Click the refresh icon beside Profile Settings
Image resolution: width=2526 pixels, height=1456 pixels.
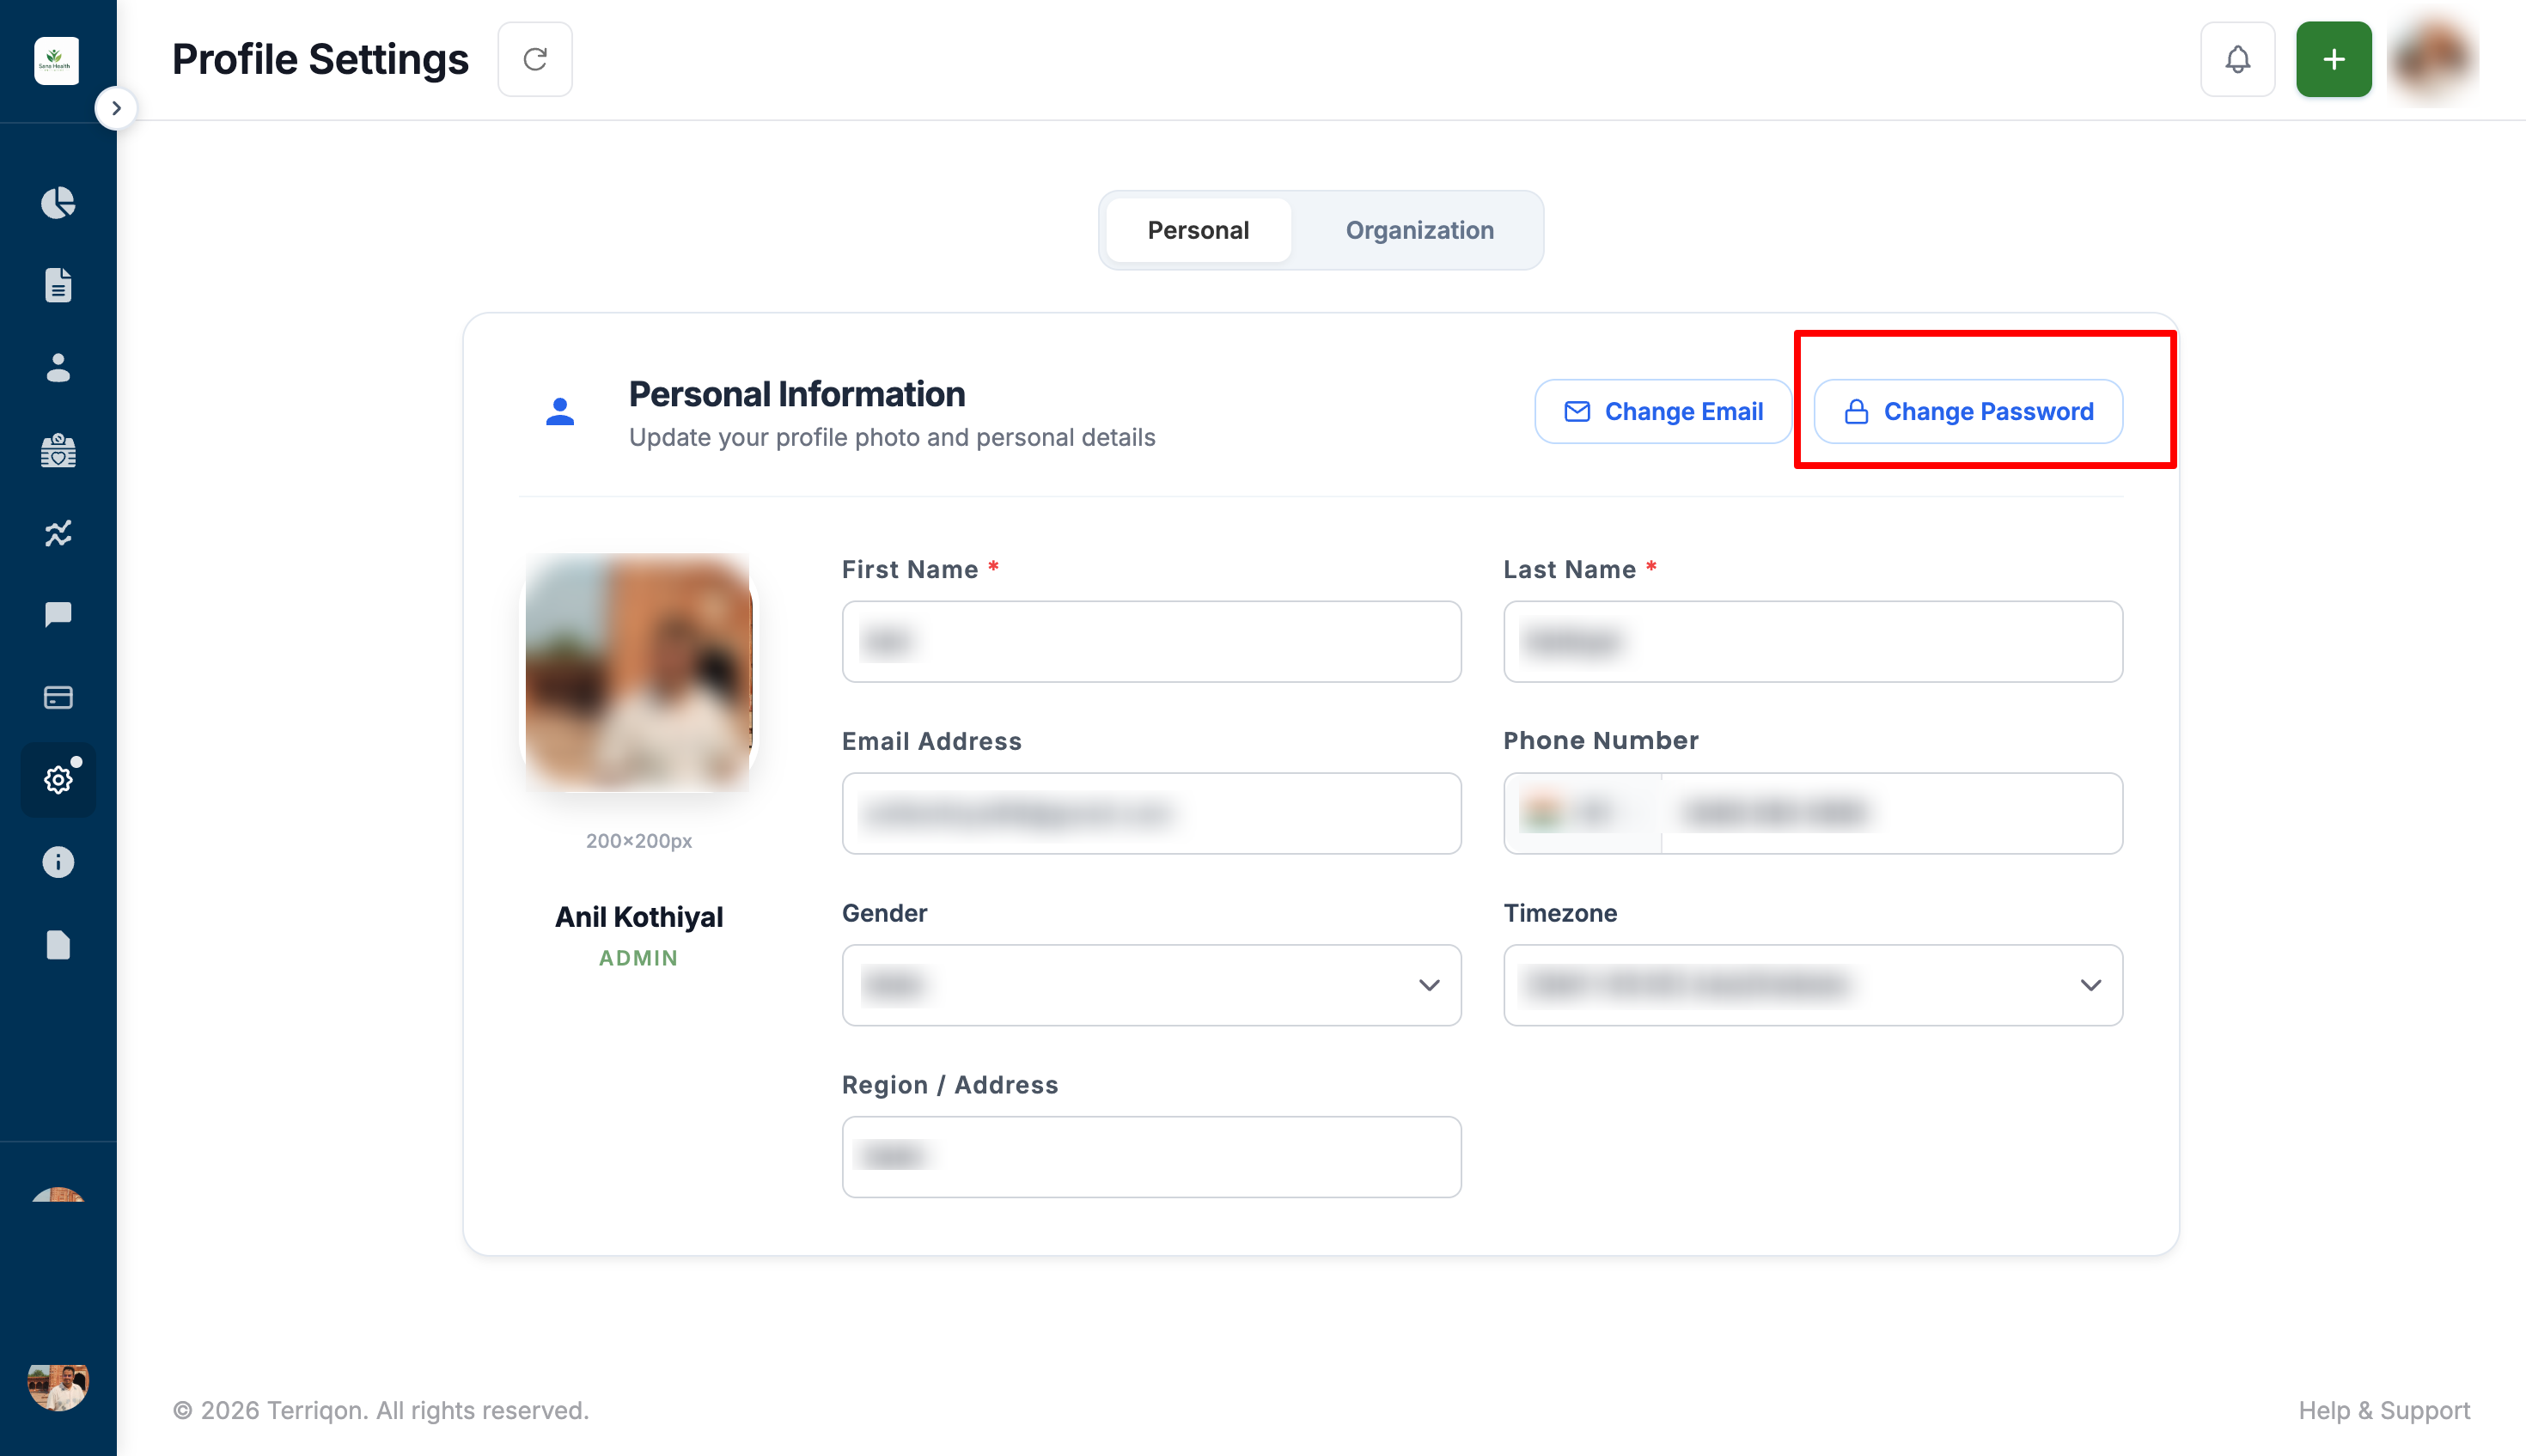coord(535,59)
